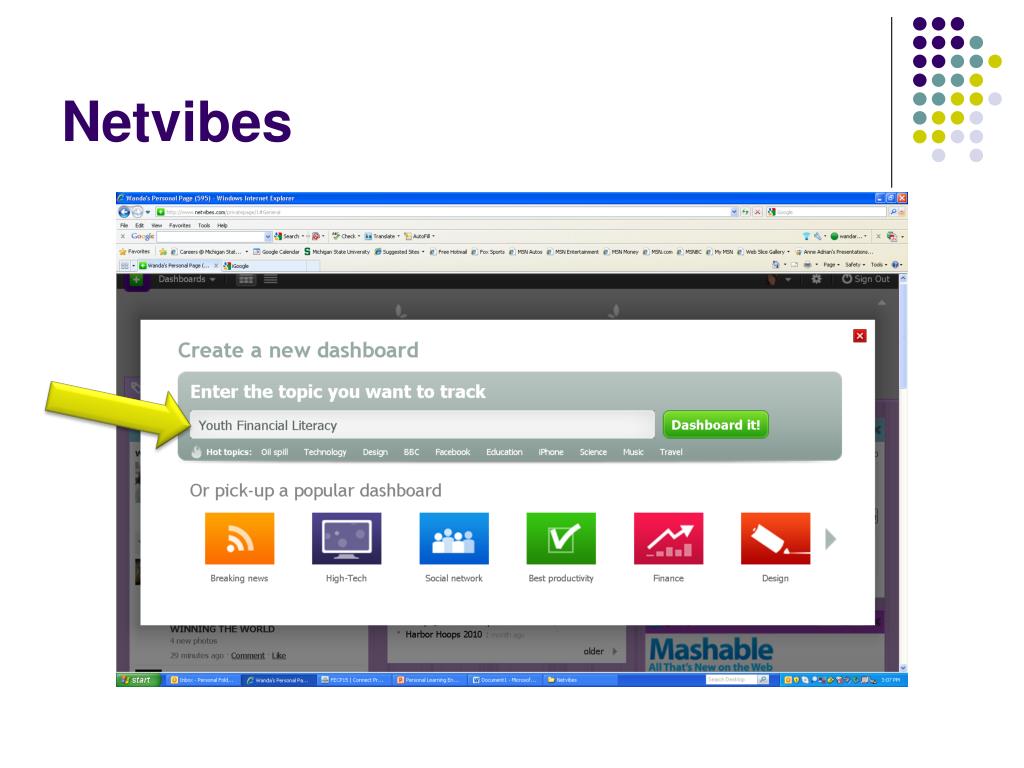Select the Science hot topic
Image resolution: width=1024 pixels, height=768 pixels.
click(593, 452)
